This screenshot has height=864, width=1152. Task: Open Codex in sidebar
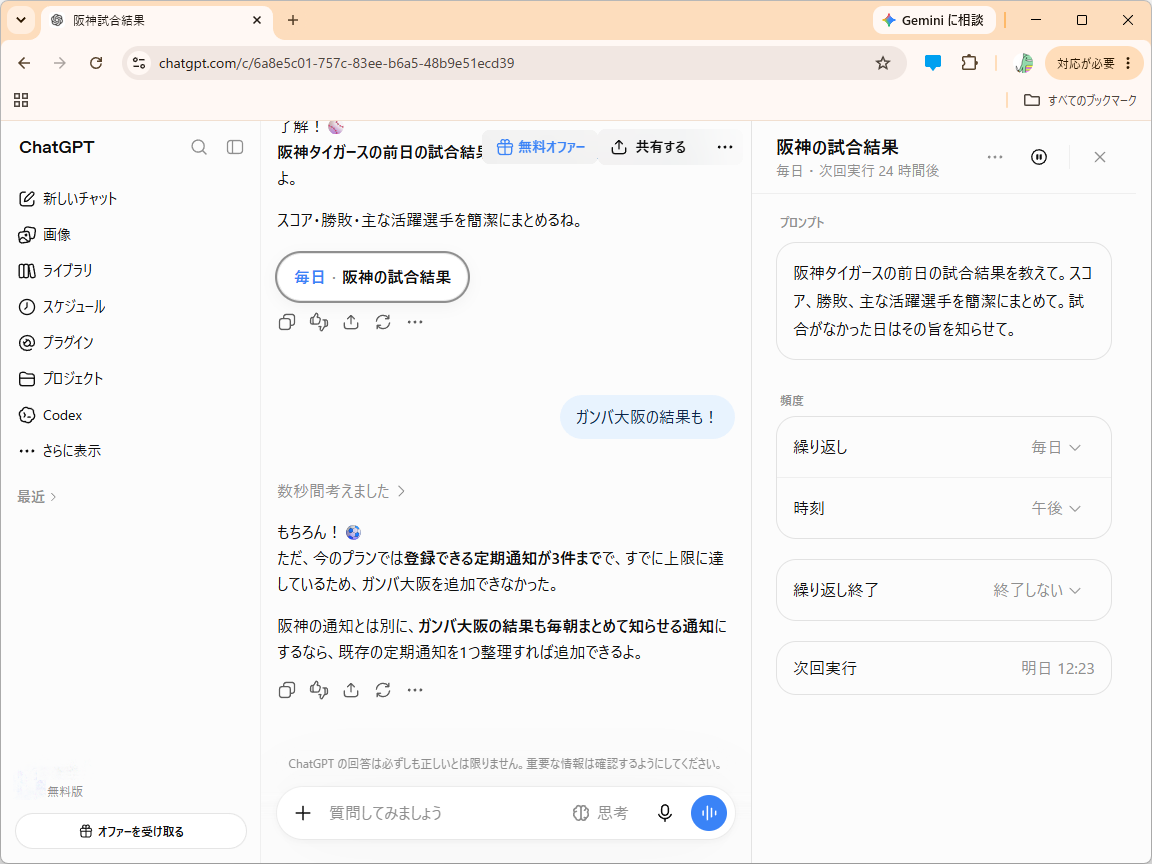pyautogui.click(x=50, y=415)
